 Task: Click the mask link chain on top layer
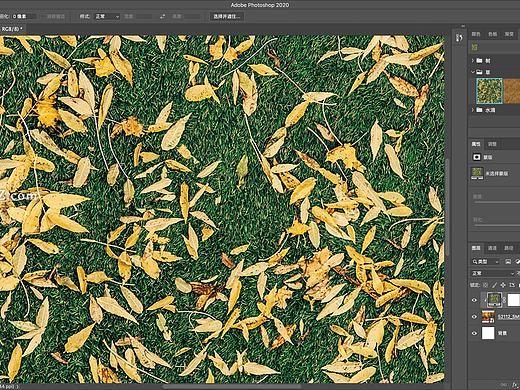pyautogui.click(x=504, y=300)
